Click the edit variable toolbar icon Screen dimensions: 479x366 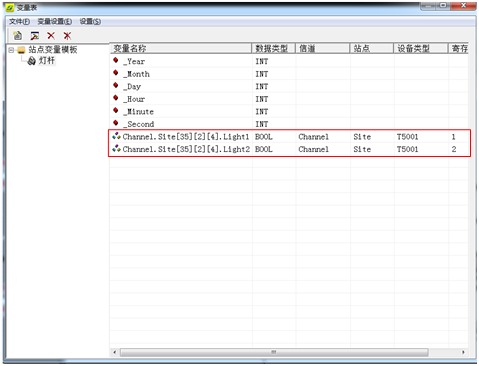point(34,35)
